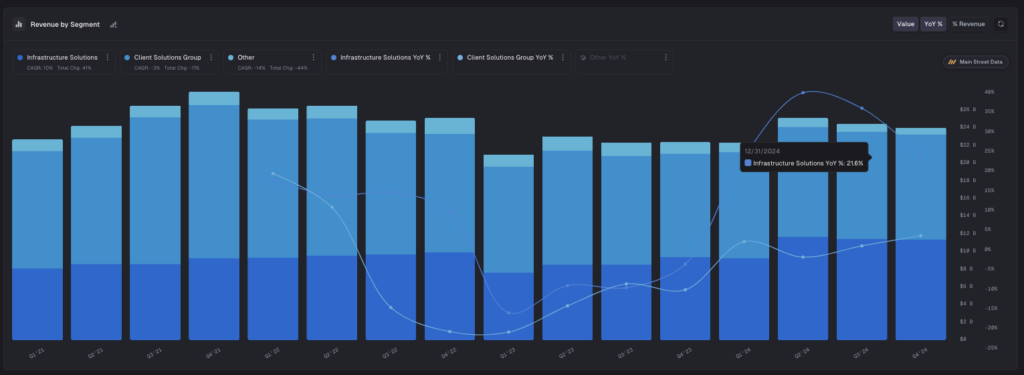Click the Q1'21 x-axis label

(37, 353)
